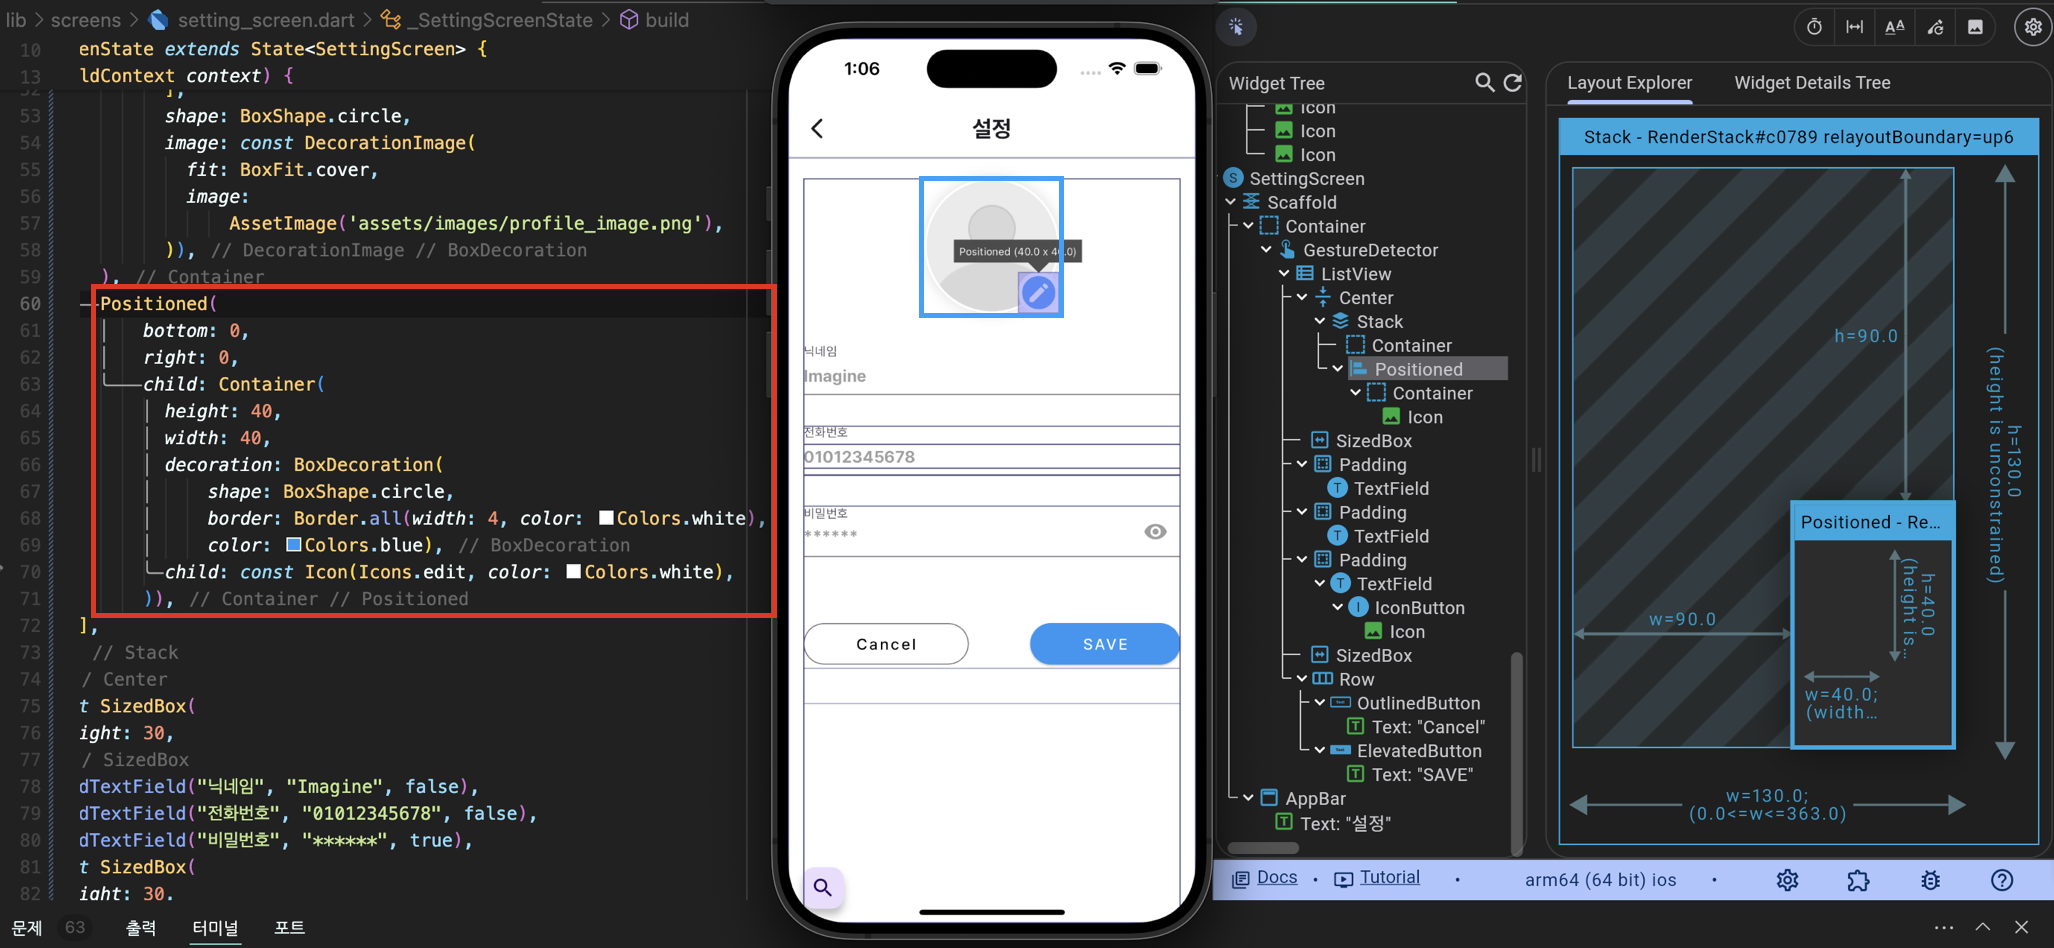Select the Text: "설정" tree item
This screenshot has width=2054, height=948.
[1333, 823]
